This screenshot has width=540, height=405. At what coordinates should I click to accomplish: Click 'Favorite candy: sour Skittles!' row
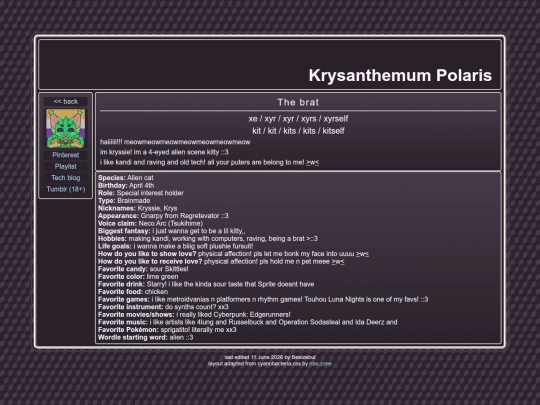pyautogui.click(x=143, y=269)
